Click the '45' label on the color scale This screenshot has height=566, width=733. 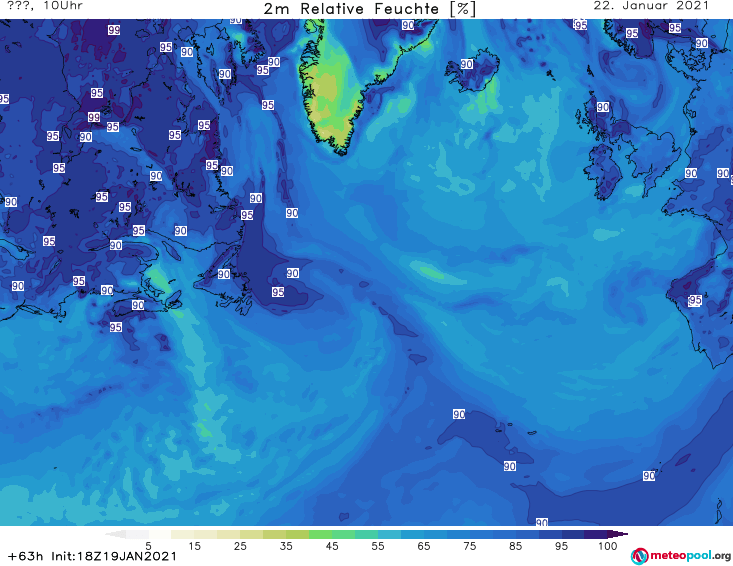pyautogui.click(x=332, y=546)
